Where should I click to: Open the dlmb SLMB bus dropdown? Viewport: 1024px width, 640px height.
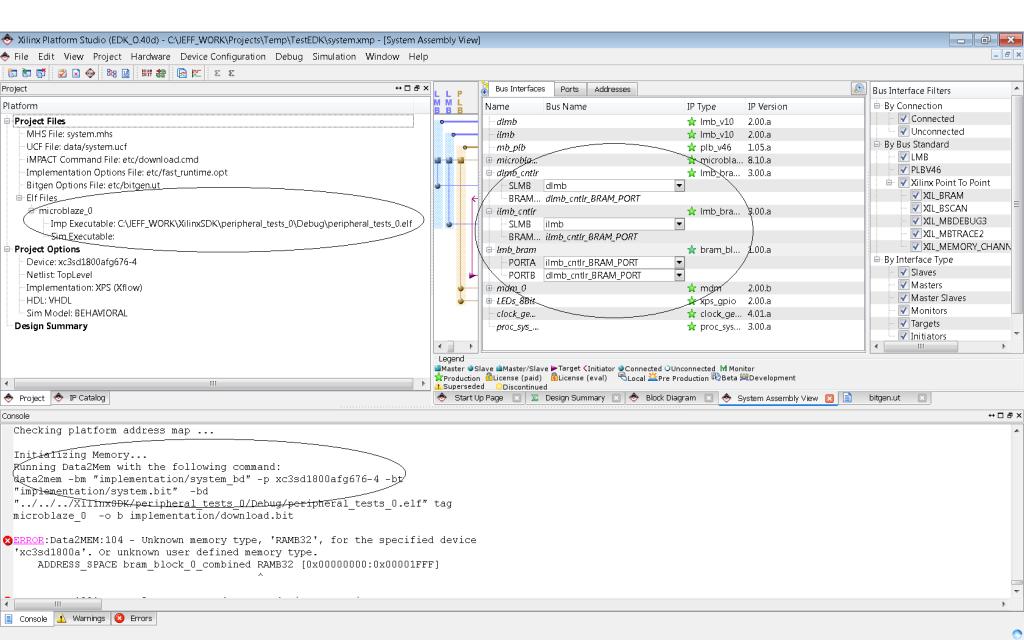tap(680, 186)
